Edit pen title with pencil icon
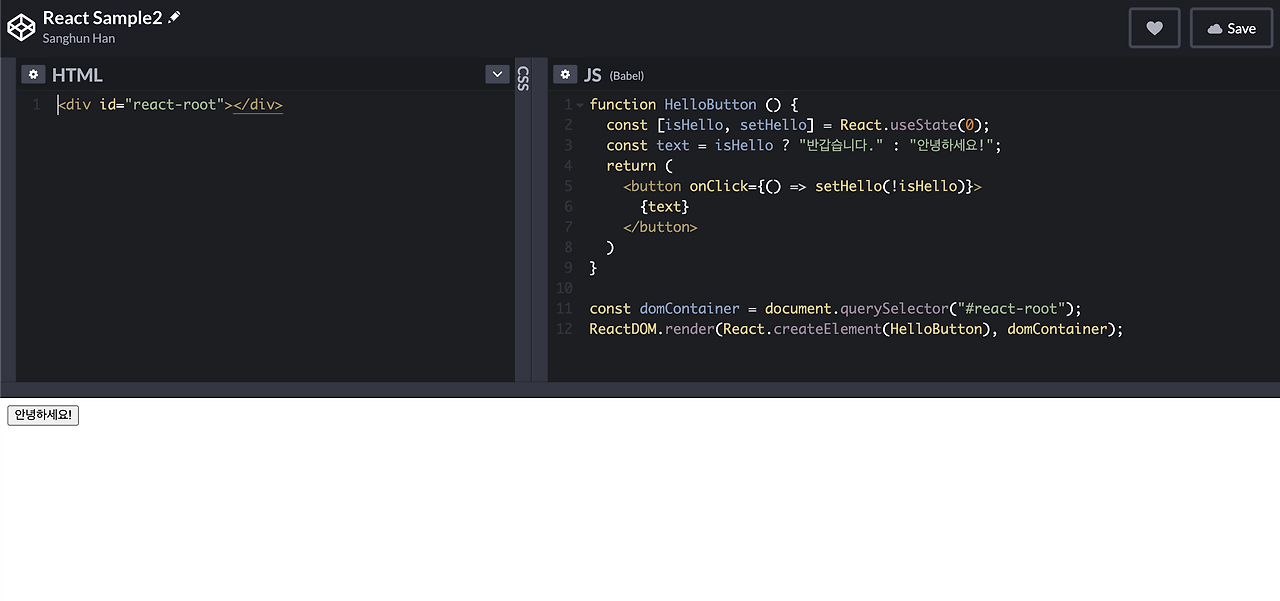The height and width of the screenshot is (601, 1280). click(174, 17)
